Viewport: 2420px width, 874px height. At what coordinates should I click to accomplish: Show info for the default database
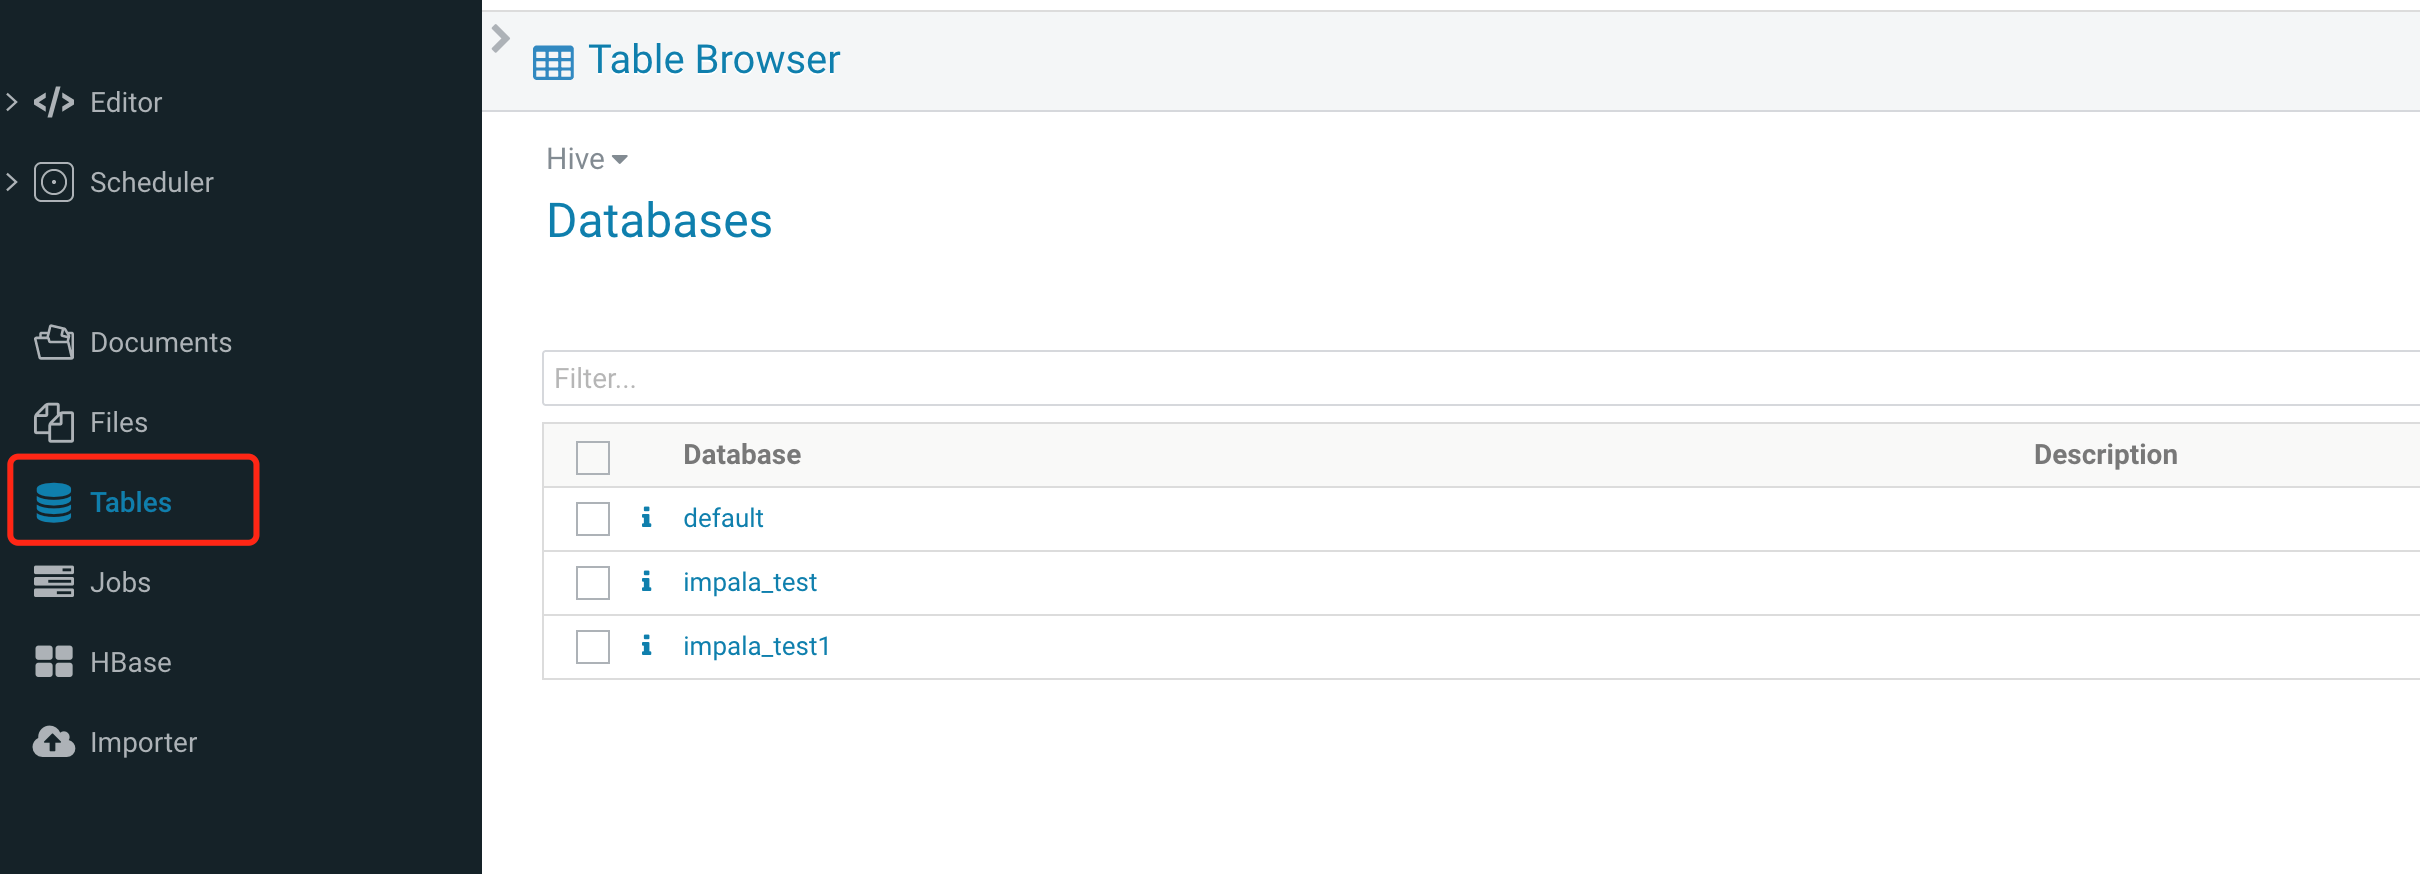[x=647, y=518]
